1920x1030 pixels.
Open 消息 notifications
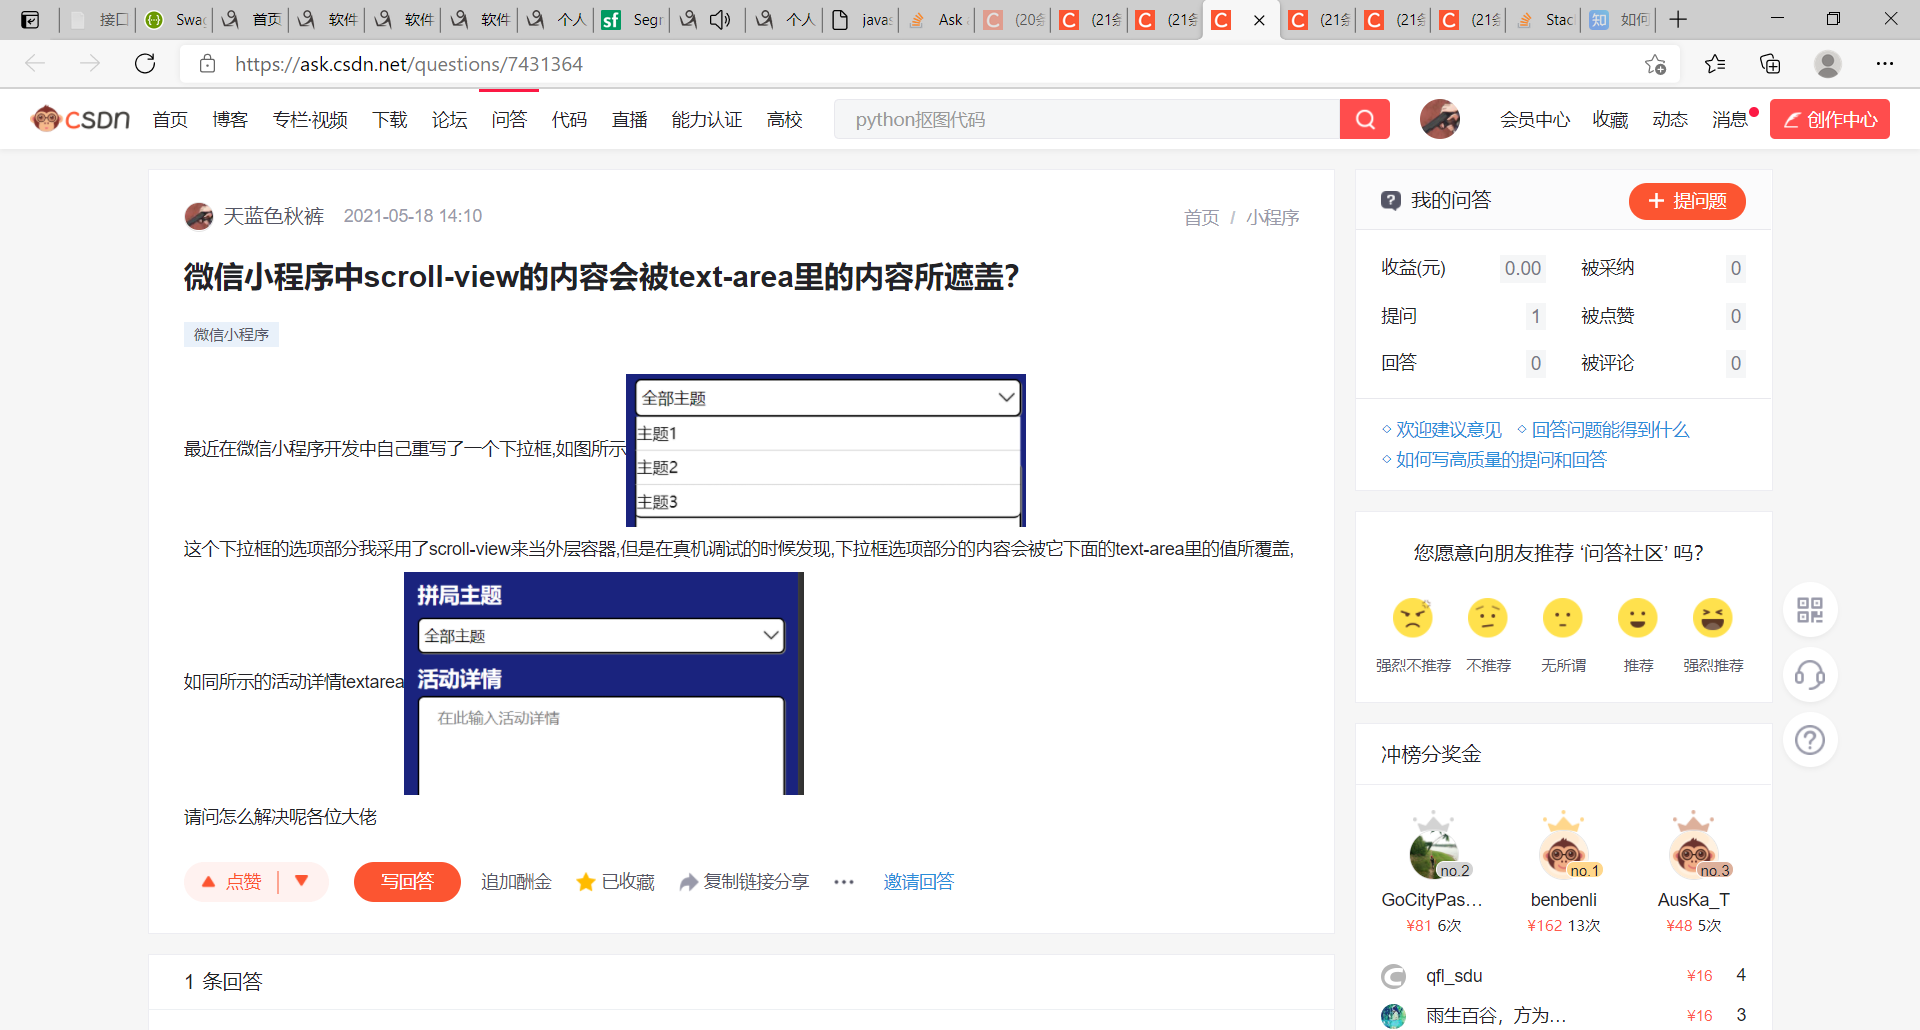1730,120
